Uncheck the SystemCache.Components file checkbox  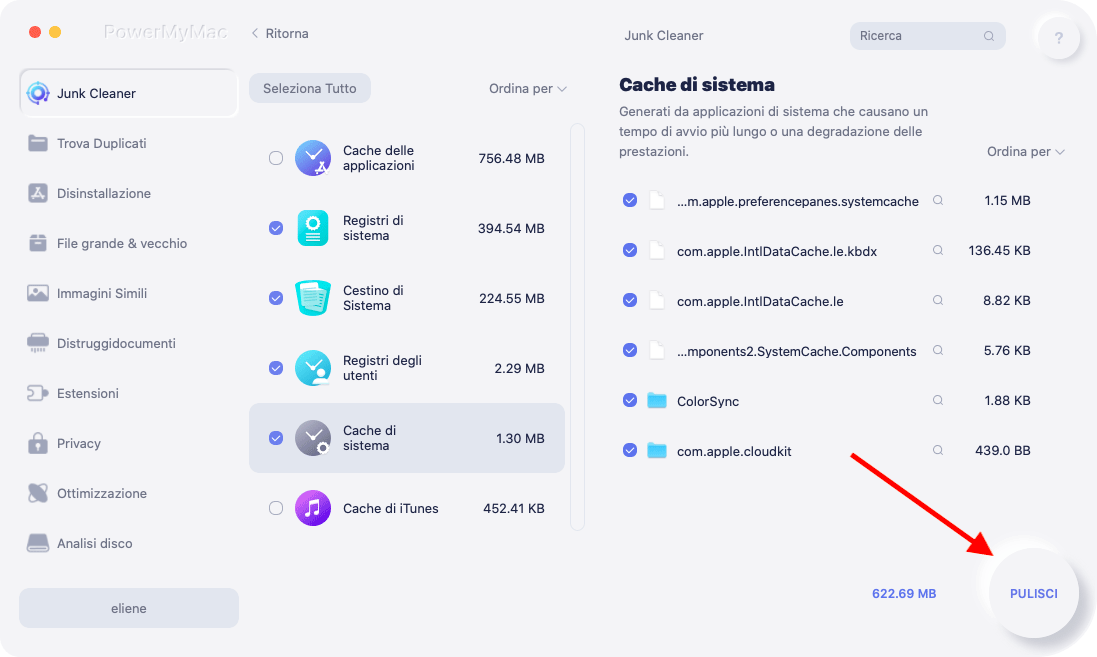[x=630, y=351]
